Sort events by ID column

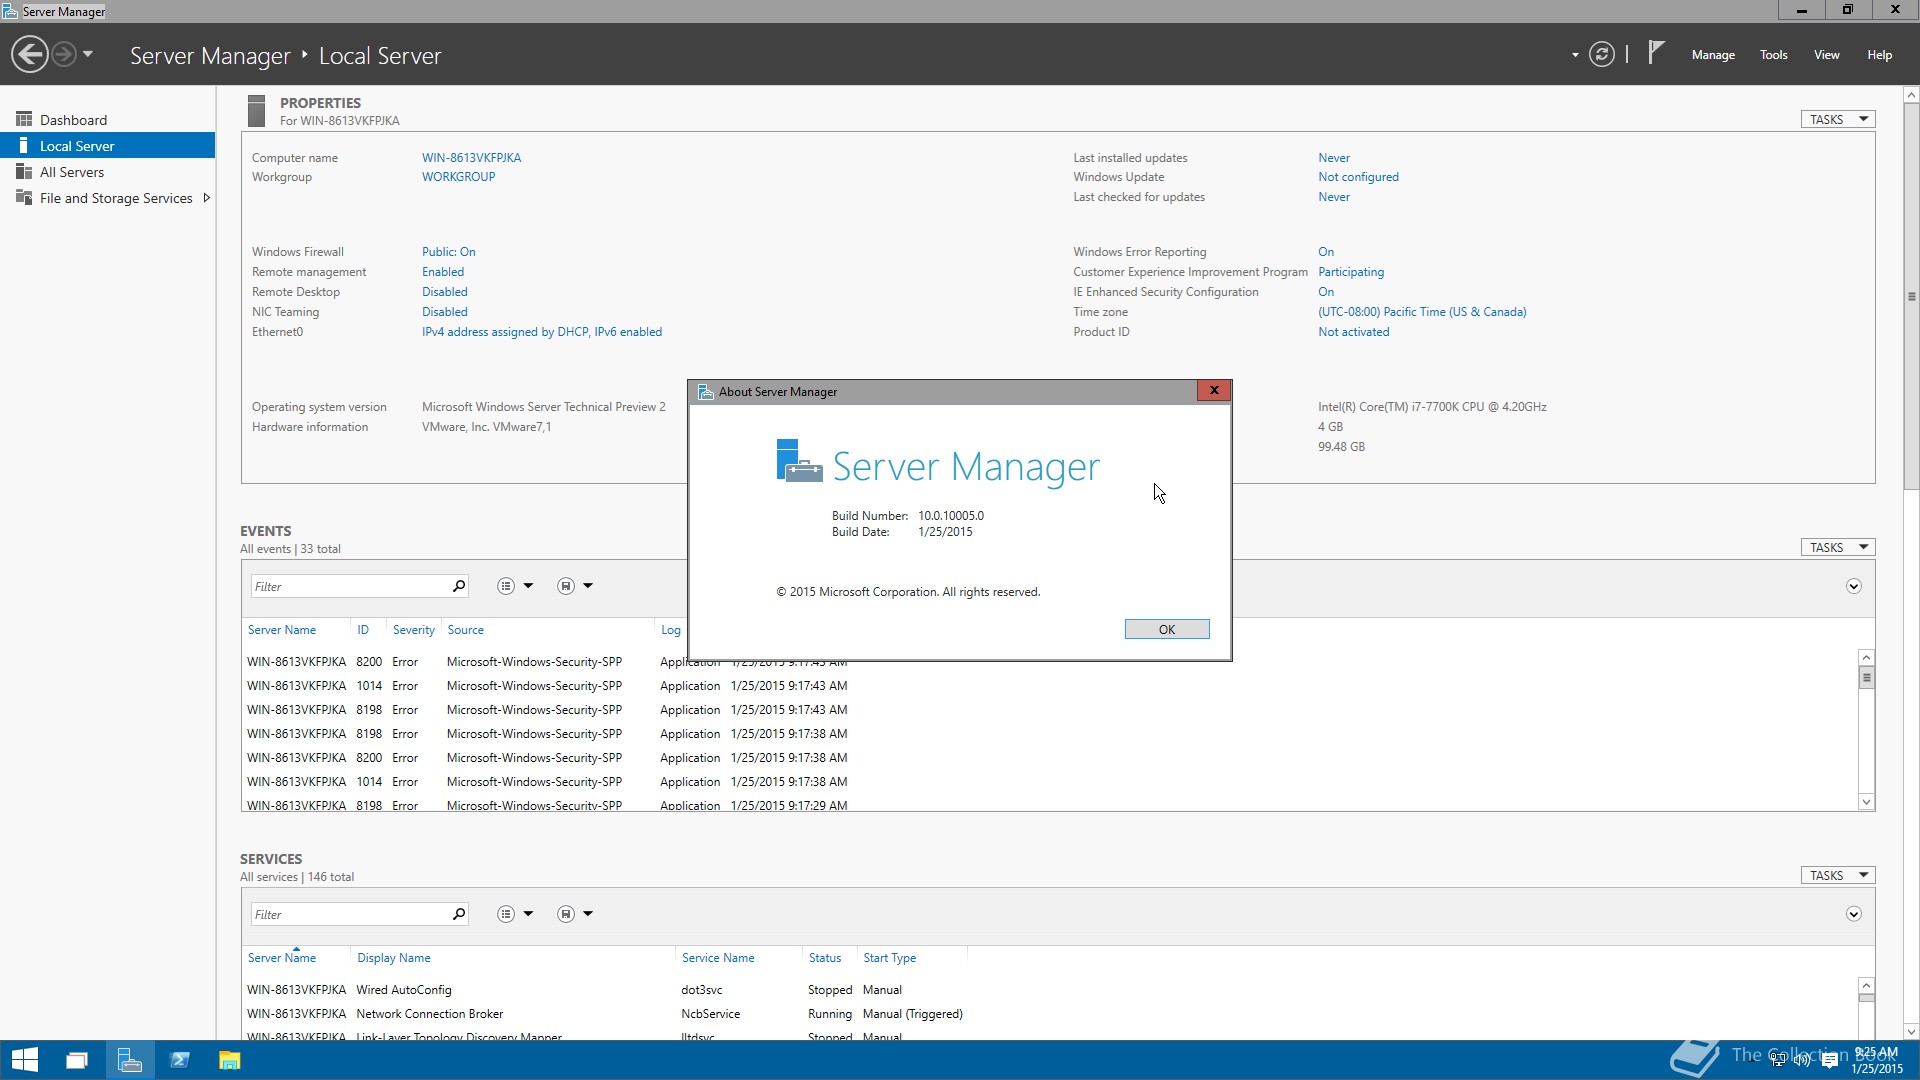(362, 630)
